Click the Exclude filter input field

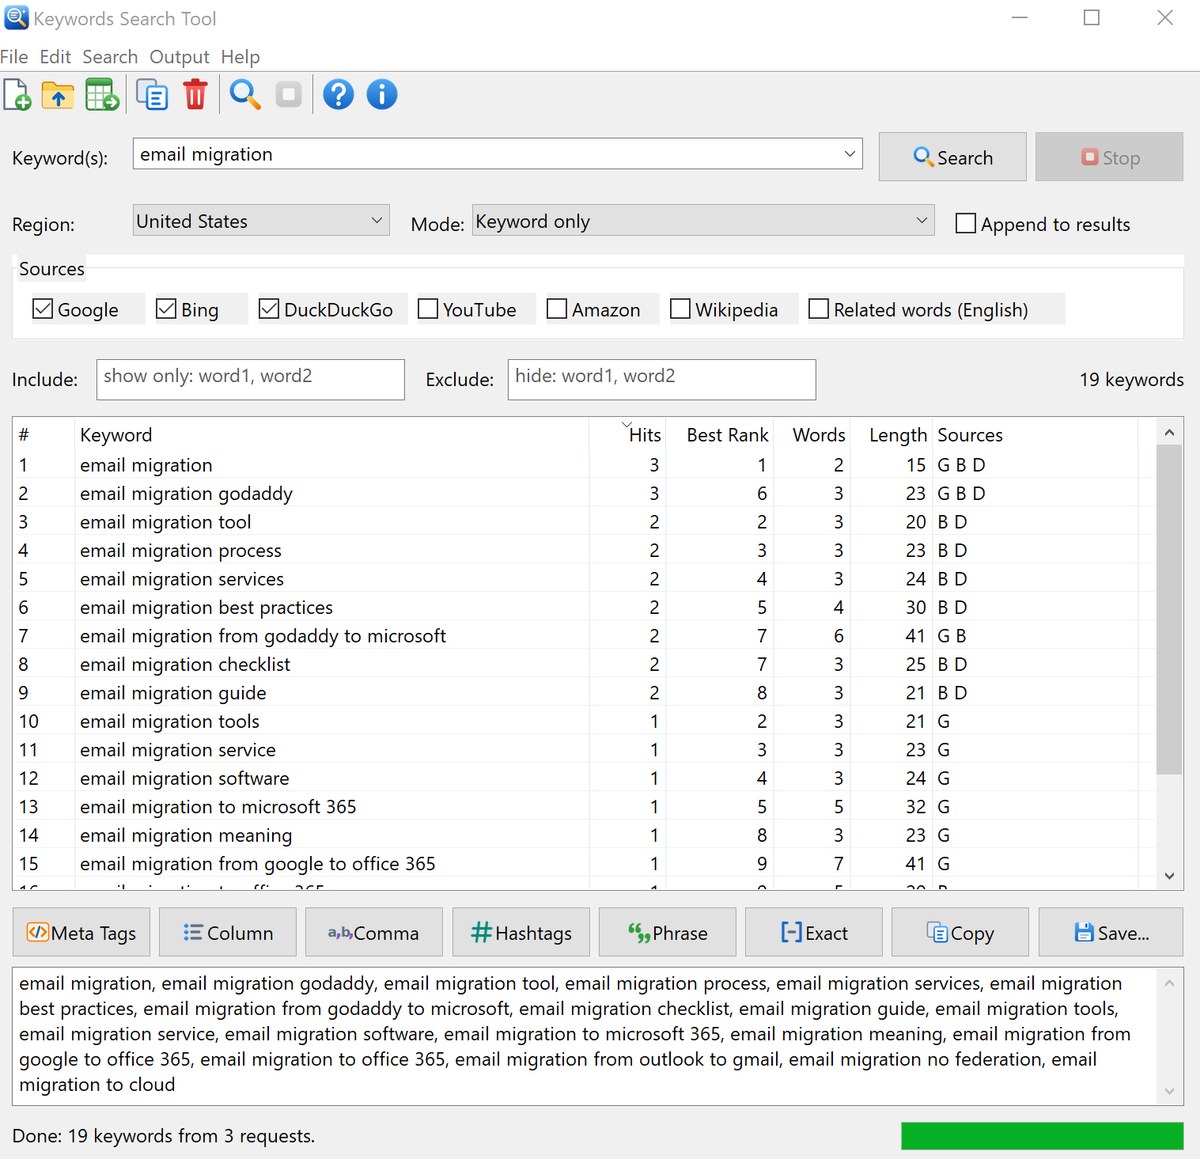[x=662, y=379]
